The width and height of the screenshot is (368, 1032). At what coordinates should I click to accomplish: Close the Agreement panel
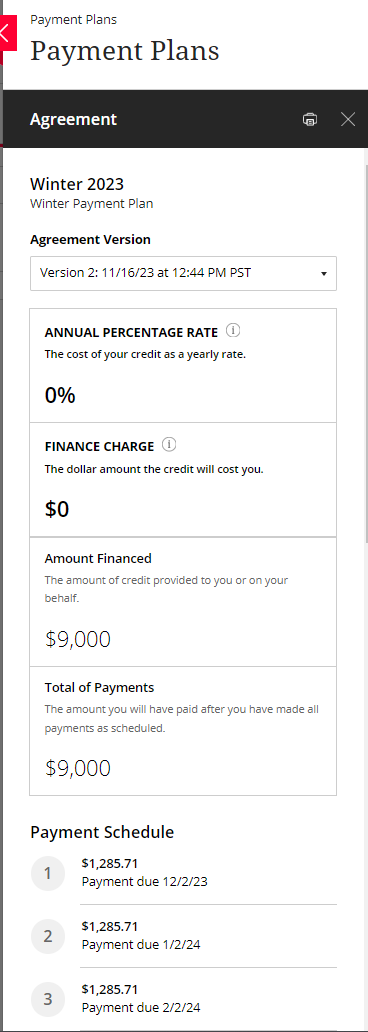(348, 119)
